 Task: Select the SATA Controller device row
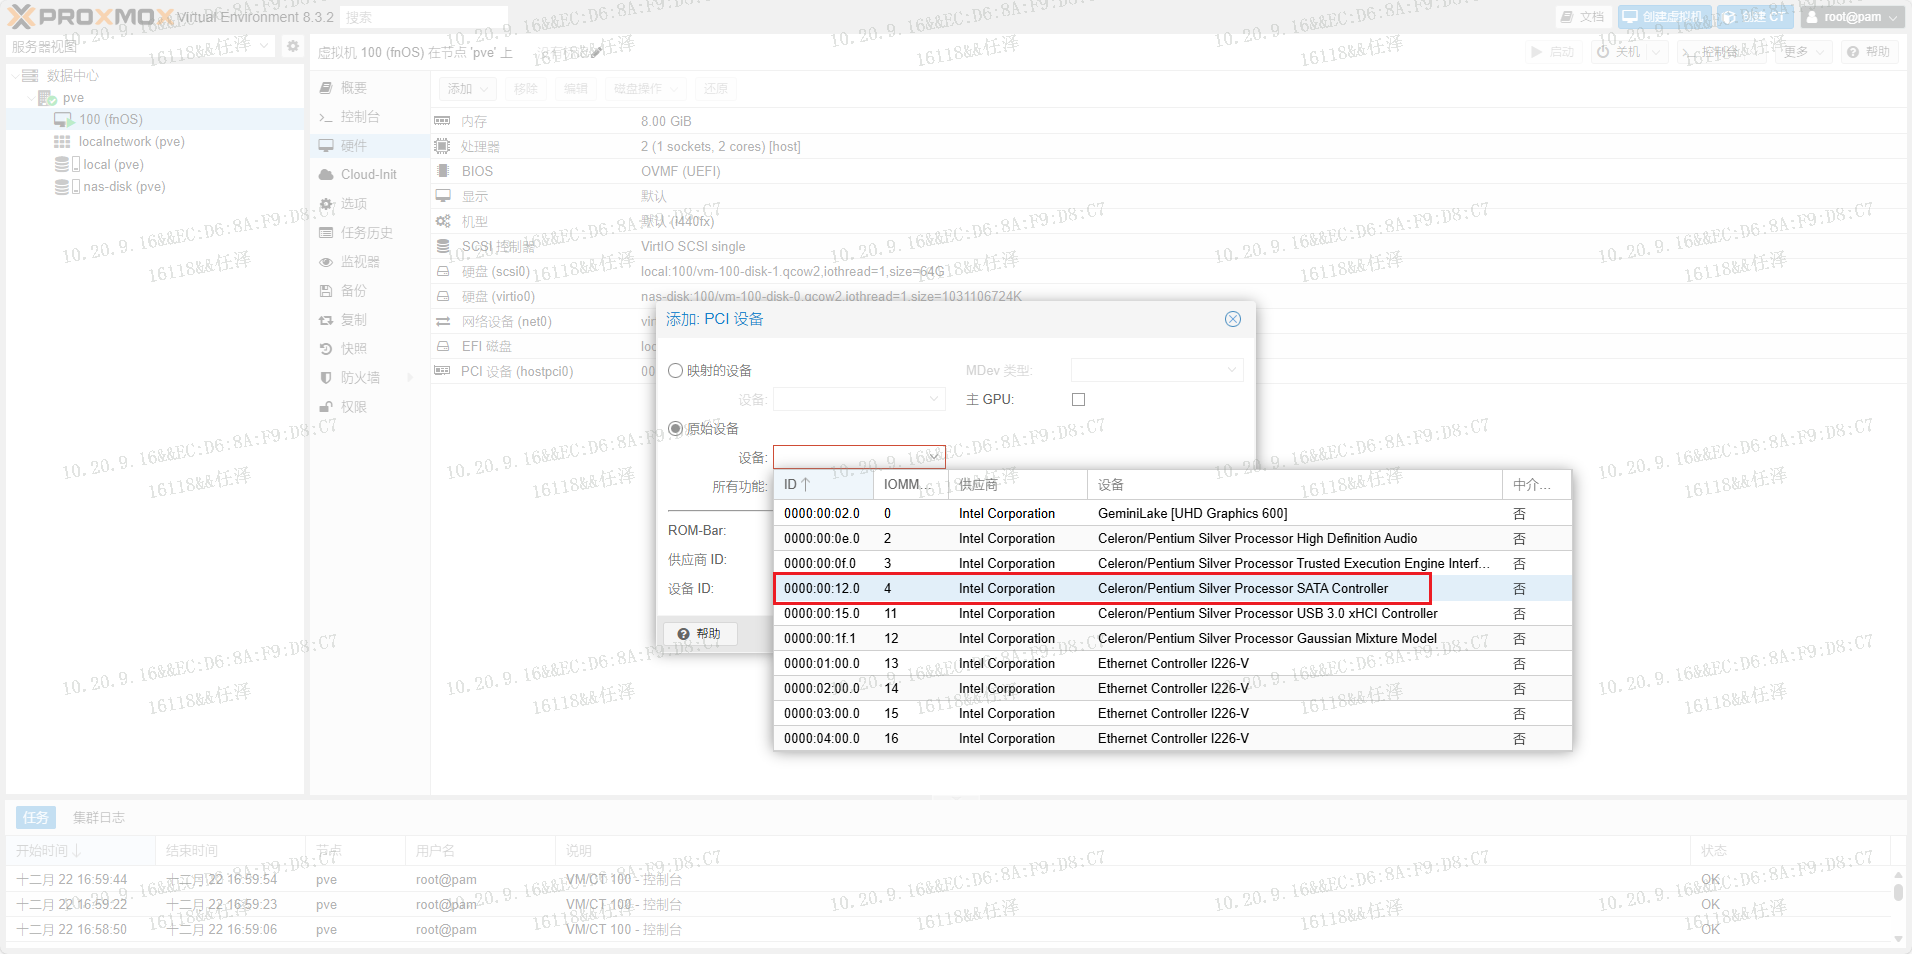coord(1102,589)
